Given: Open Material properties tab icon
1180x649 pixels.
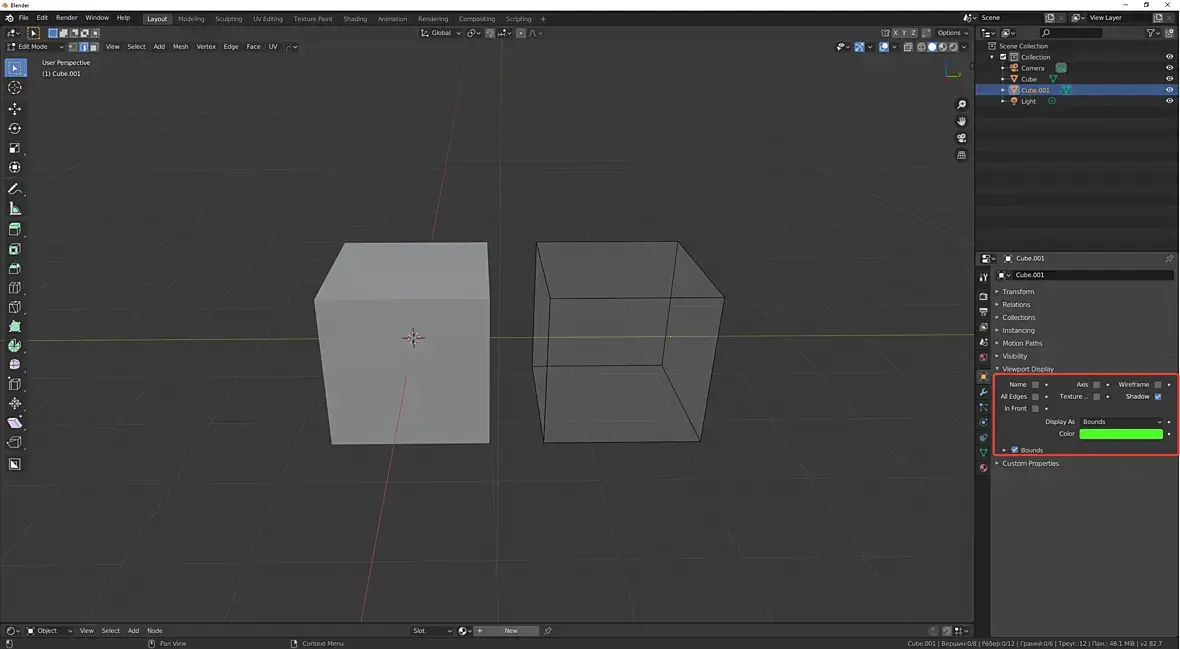Looking at the screenshot, I should 984,468.
